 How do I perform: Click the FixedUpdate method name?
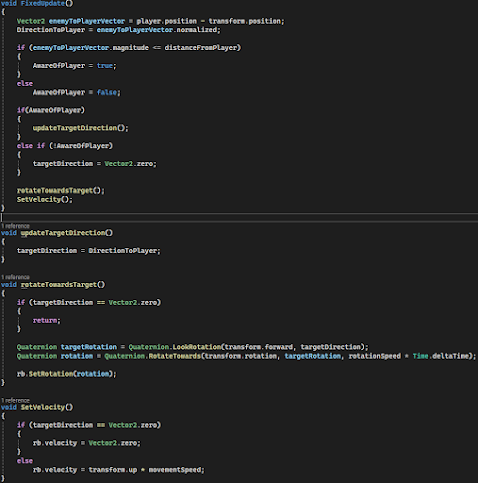(x=43, y=3)
